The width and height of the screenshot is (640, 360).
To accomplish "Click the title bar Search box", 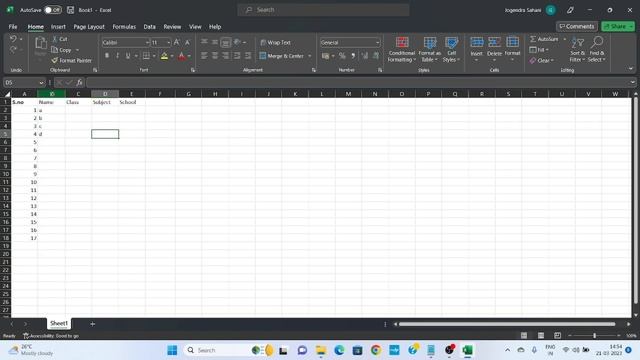I will (x=323, y=10).
